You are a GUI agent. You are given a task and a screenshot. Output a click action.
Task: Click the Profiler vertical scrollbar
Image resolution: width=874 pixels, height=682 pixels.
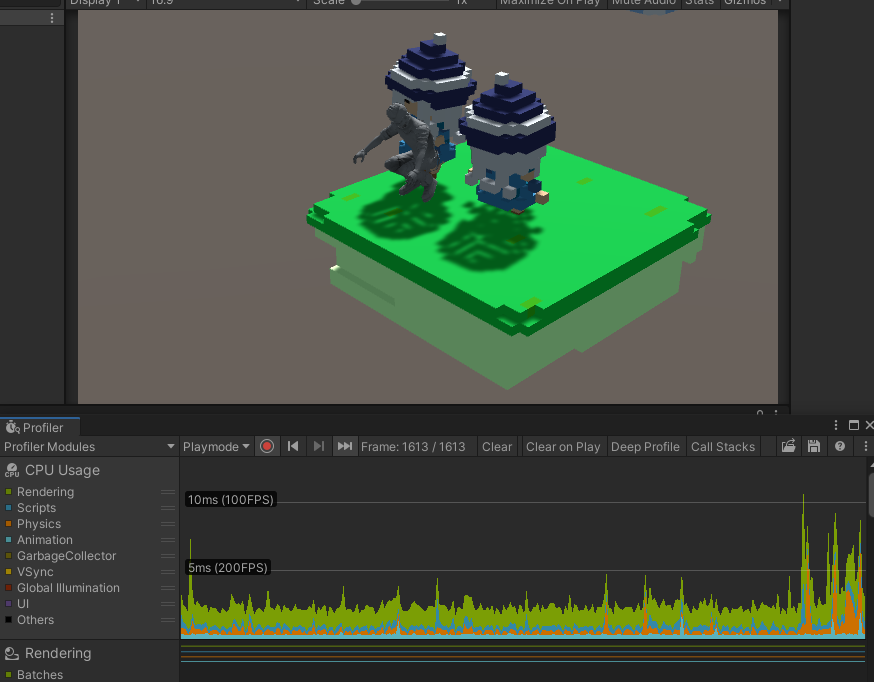871,496
